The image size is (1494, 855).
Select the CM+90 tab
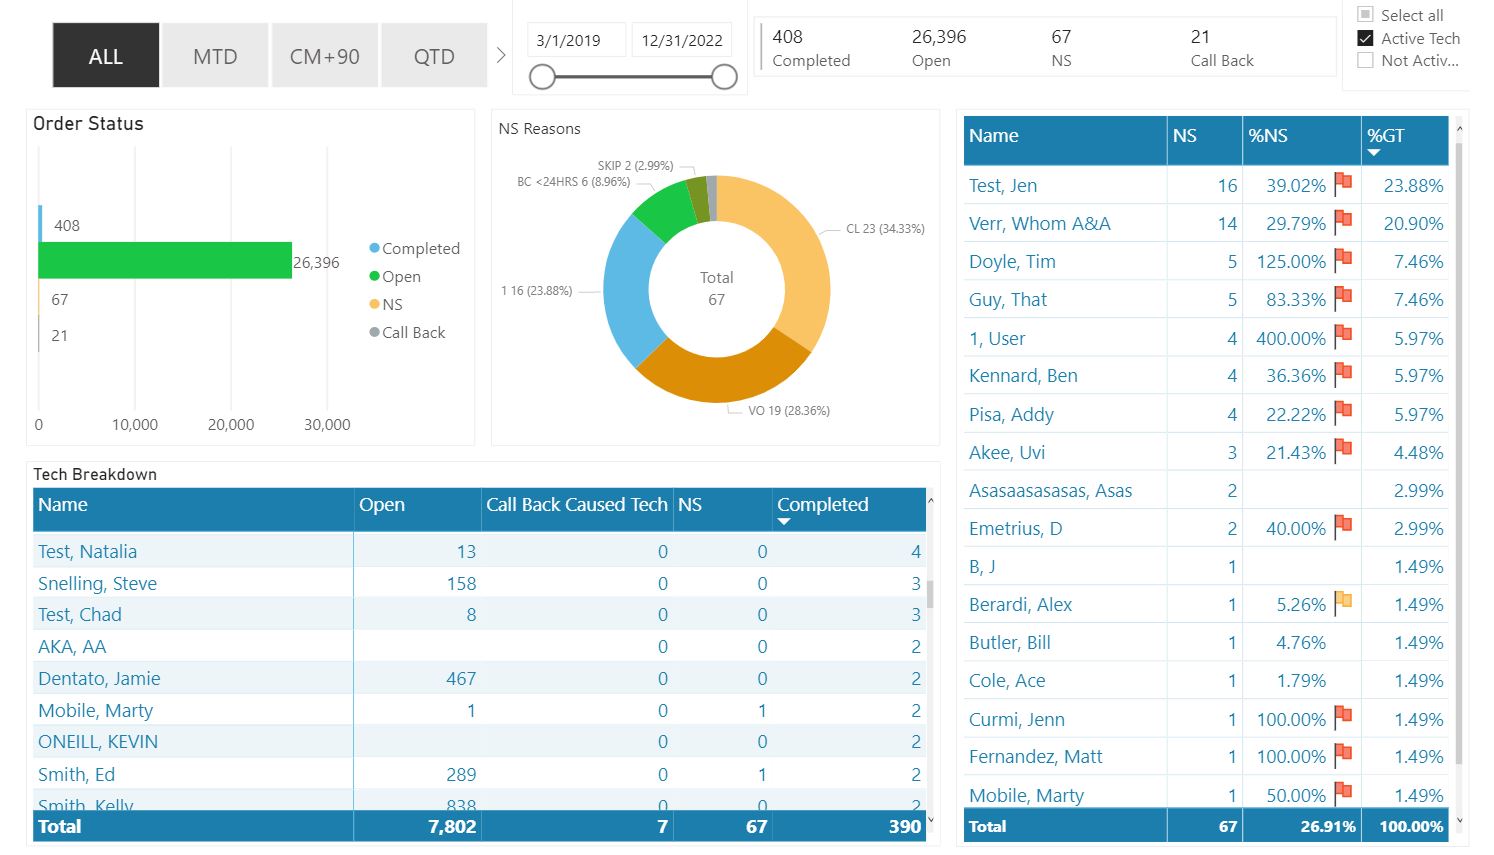(x=324, y=55)
